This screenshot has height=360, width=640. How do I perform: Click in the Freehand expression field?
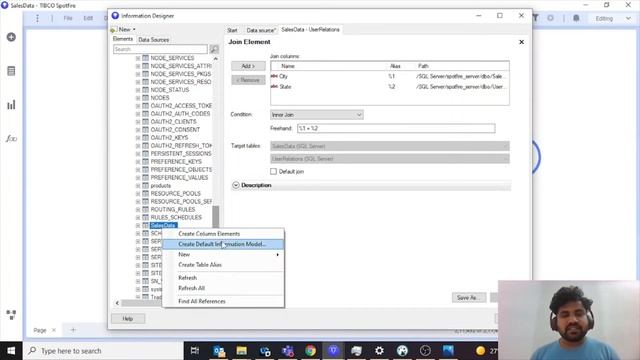click(x=396, y=129)
